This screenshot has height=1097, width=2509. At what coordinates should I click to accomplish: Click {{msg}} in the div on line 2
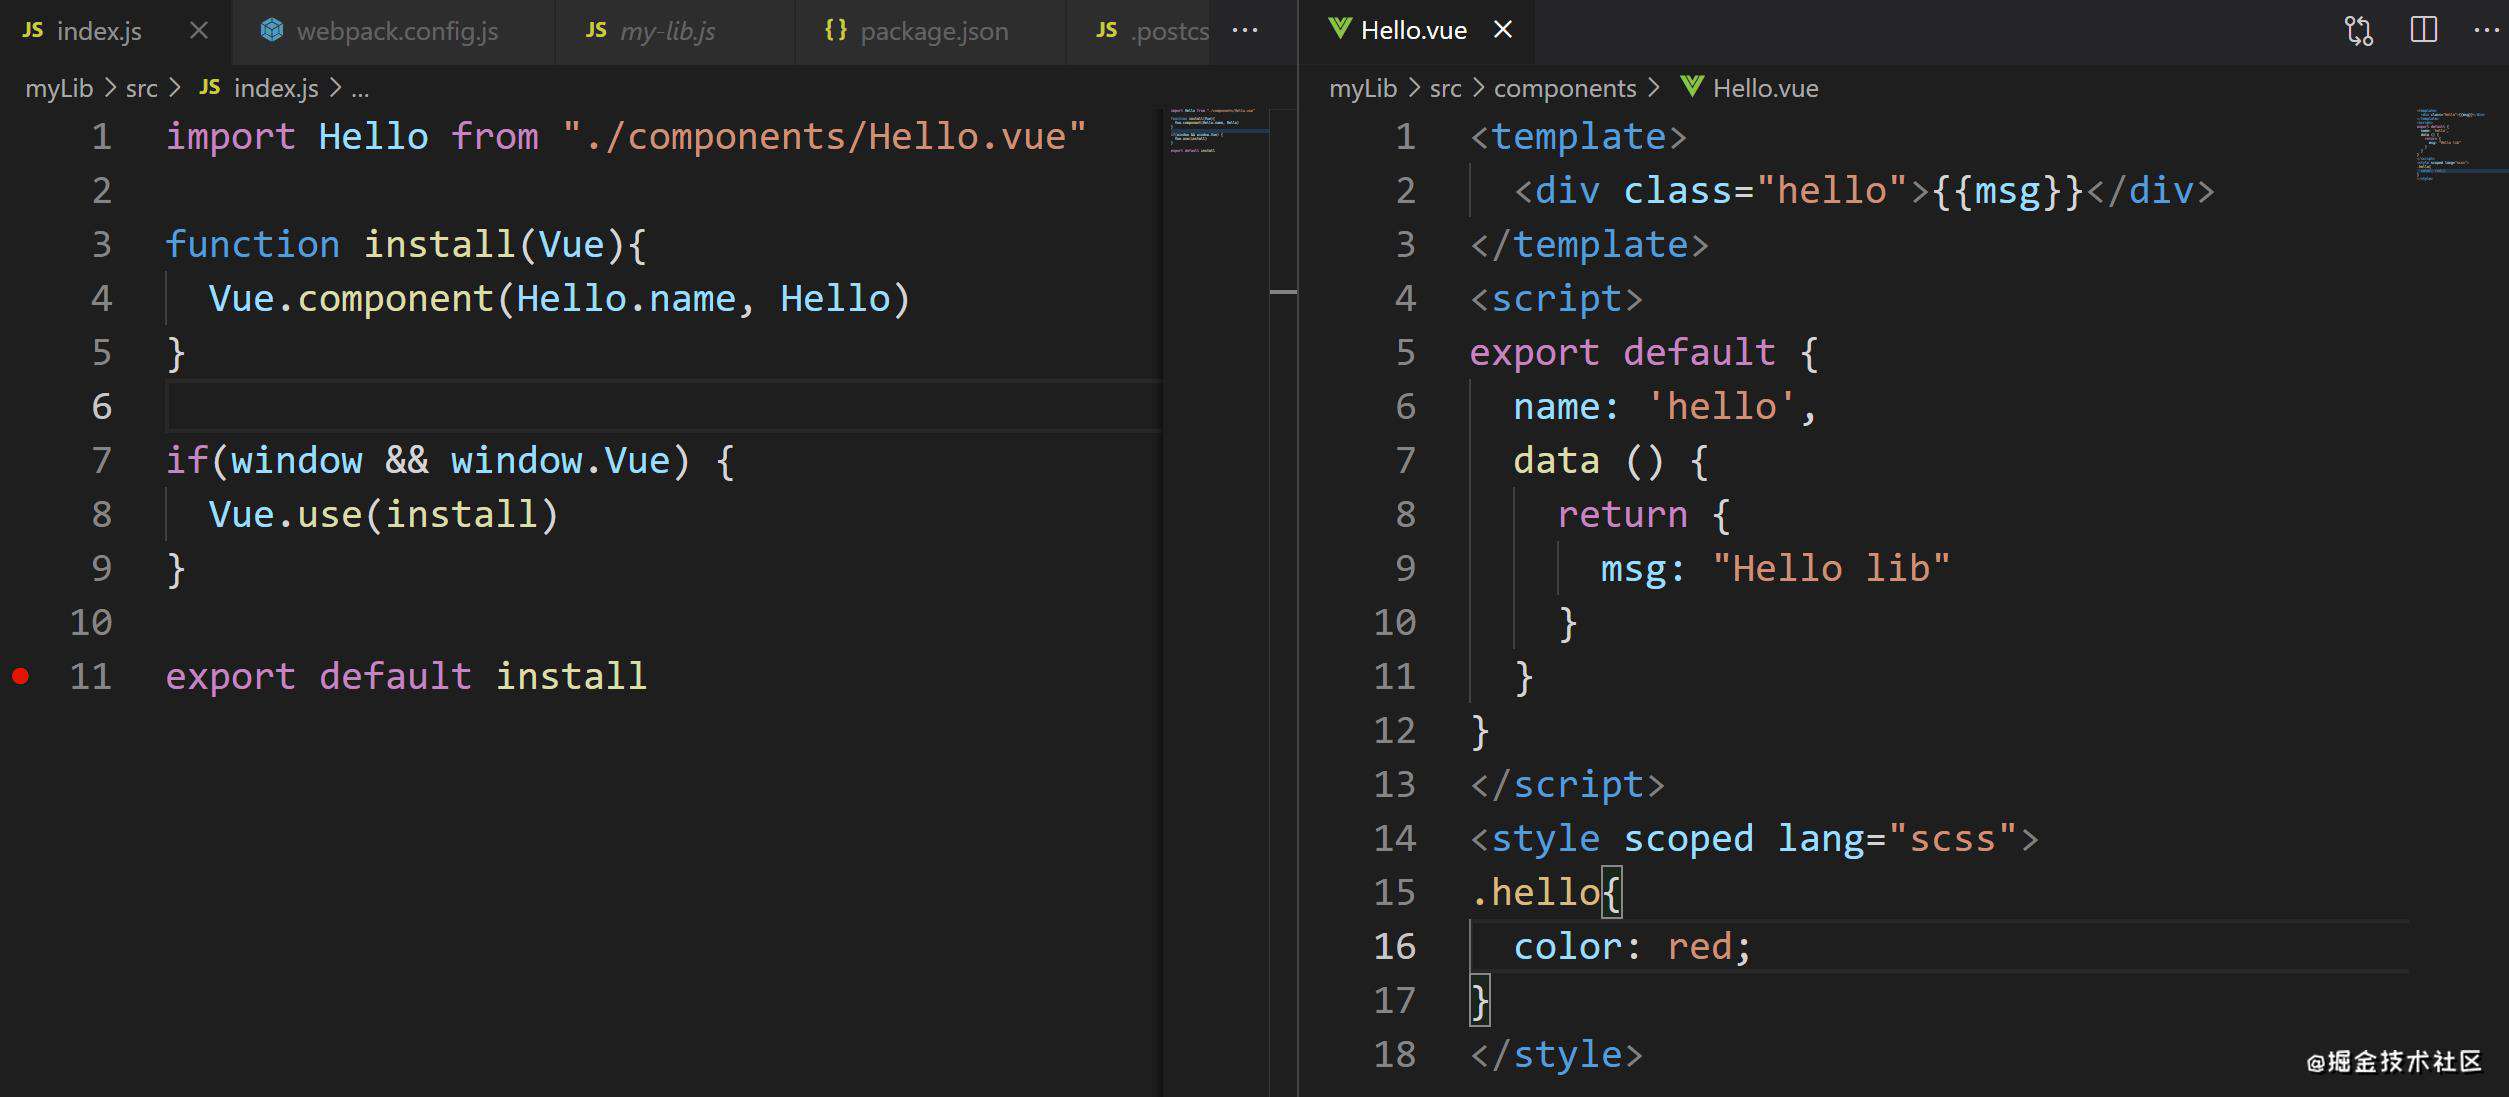[x=2008, y=190]
